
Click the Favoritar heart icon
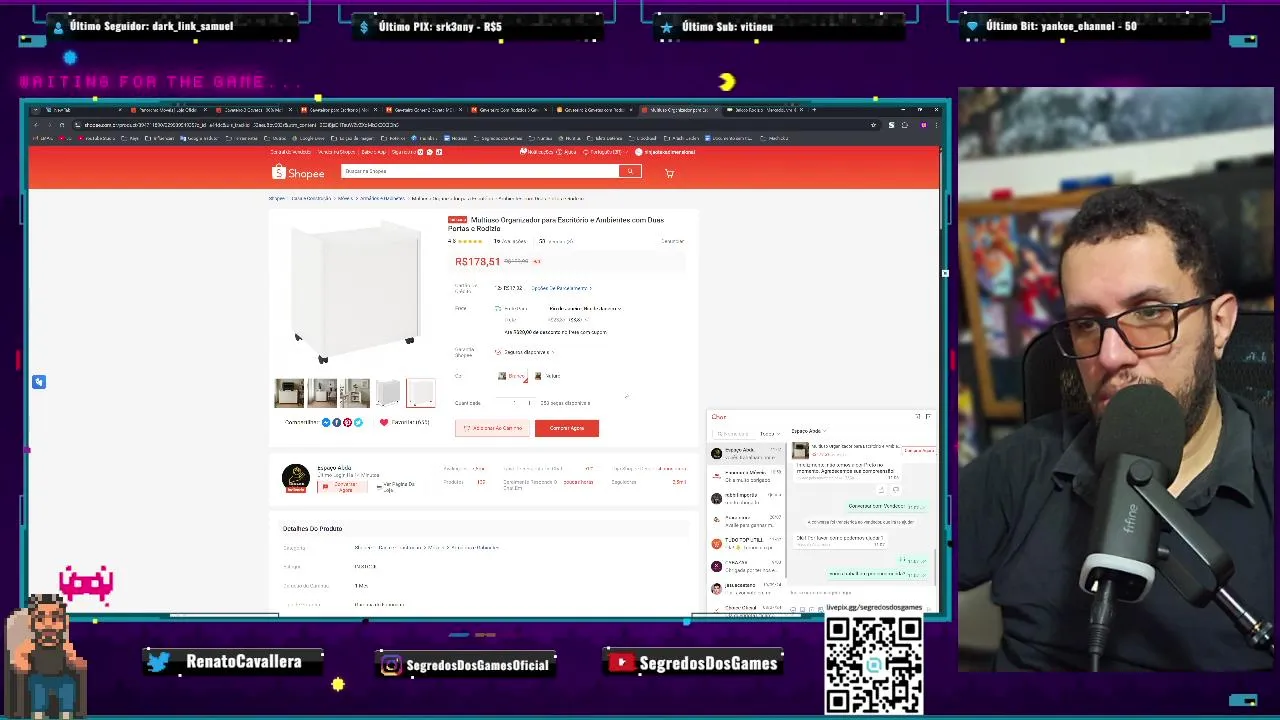tap(384, 422)
